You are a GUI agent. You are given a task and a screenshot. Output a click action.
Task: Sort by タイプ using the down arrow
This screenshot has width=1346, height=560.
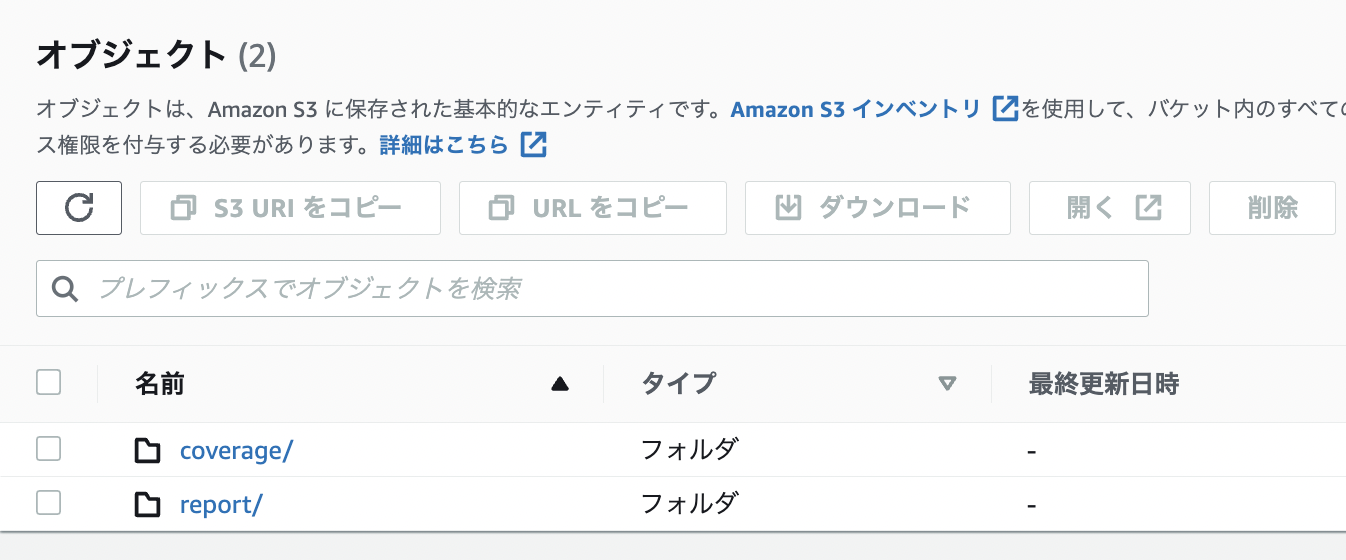coord(948,384)
